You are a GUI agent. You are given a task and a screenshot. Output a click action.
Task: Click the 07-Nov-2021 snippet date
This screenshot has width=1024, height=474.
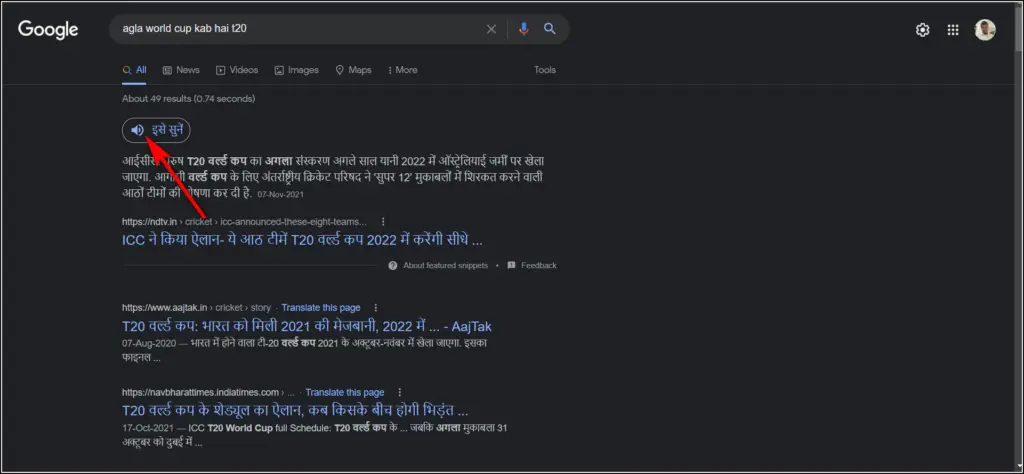click(x=281, y=195)
